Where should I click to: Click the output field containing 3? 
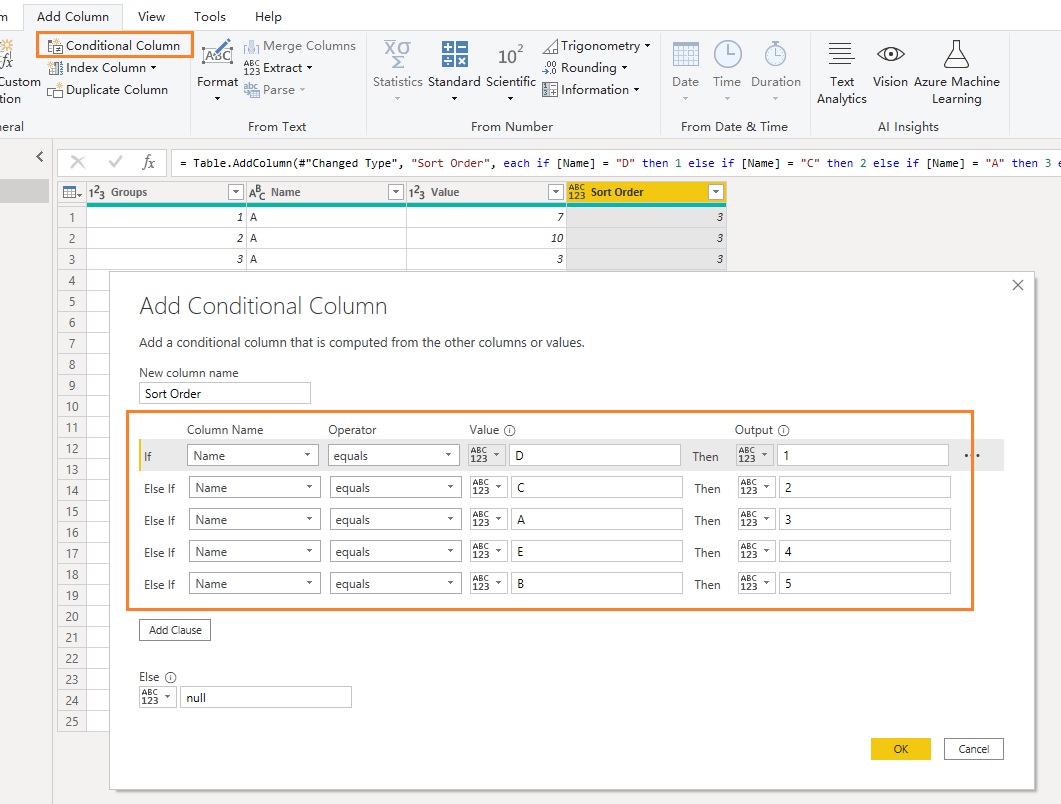pos(865,520)
